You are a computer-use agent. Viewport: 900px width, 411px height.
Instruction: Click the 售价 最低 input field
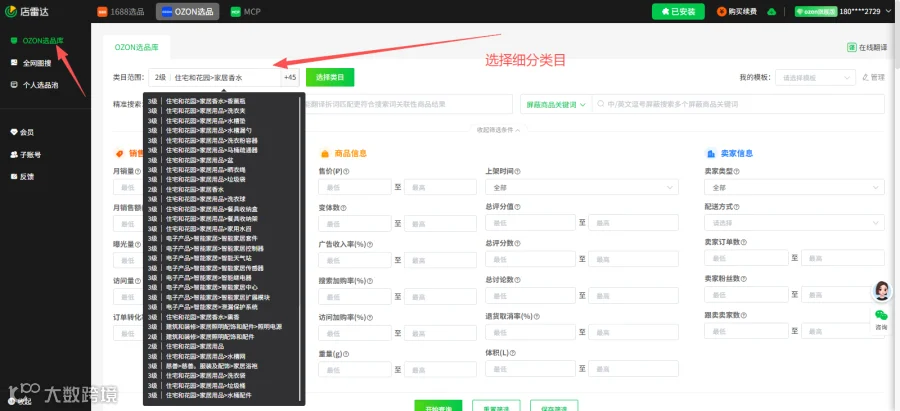click(x=355, y=187)
